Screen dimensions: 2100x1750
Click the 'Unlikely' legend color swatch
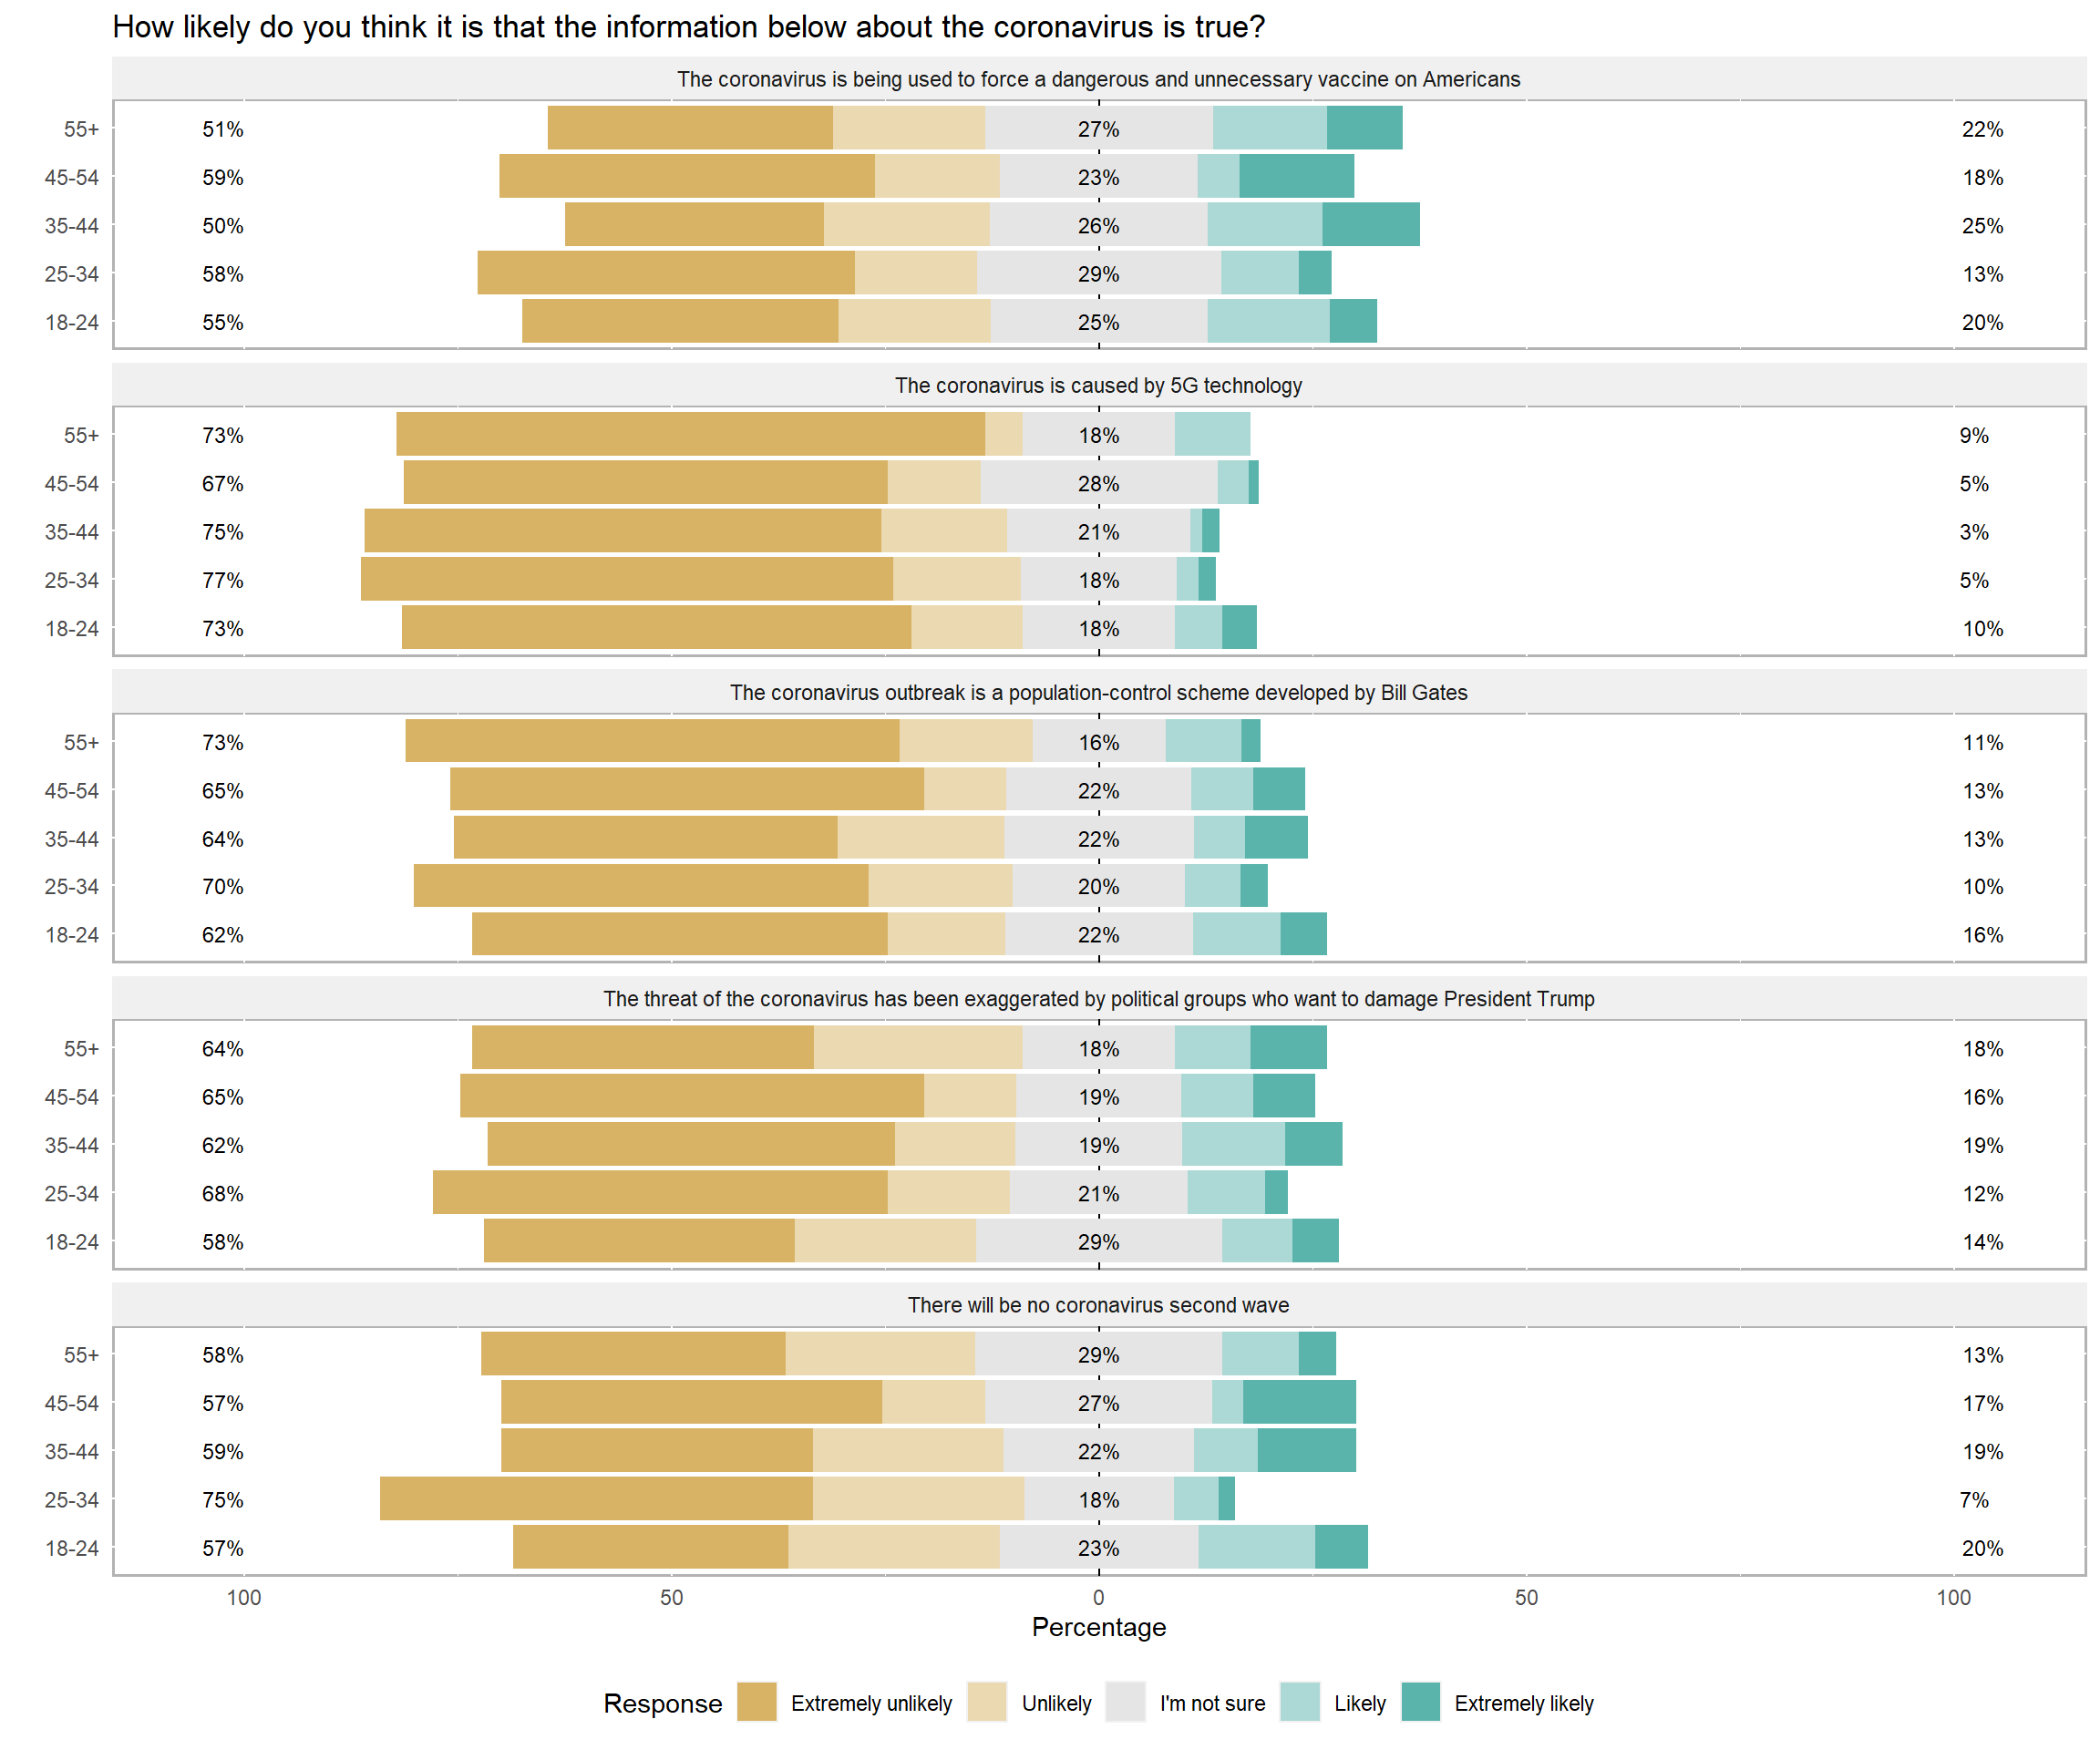point(986,1702)
